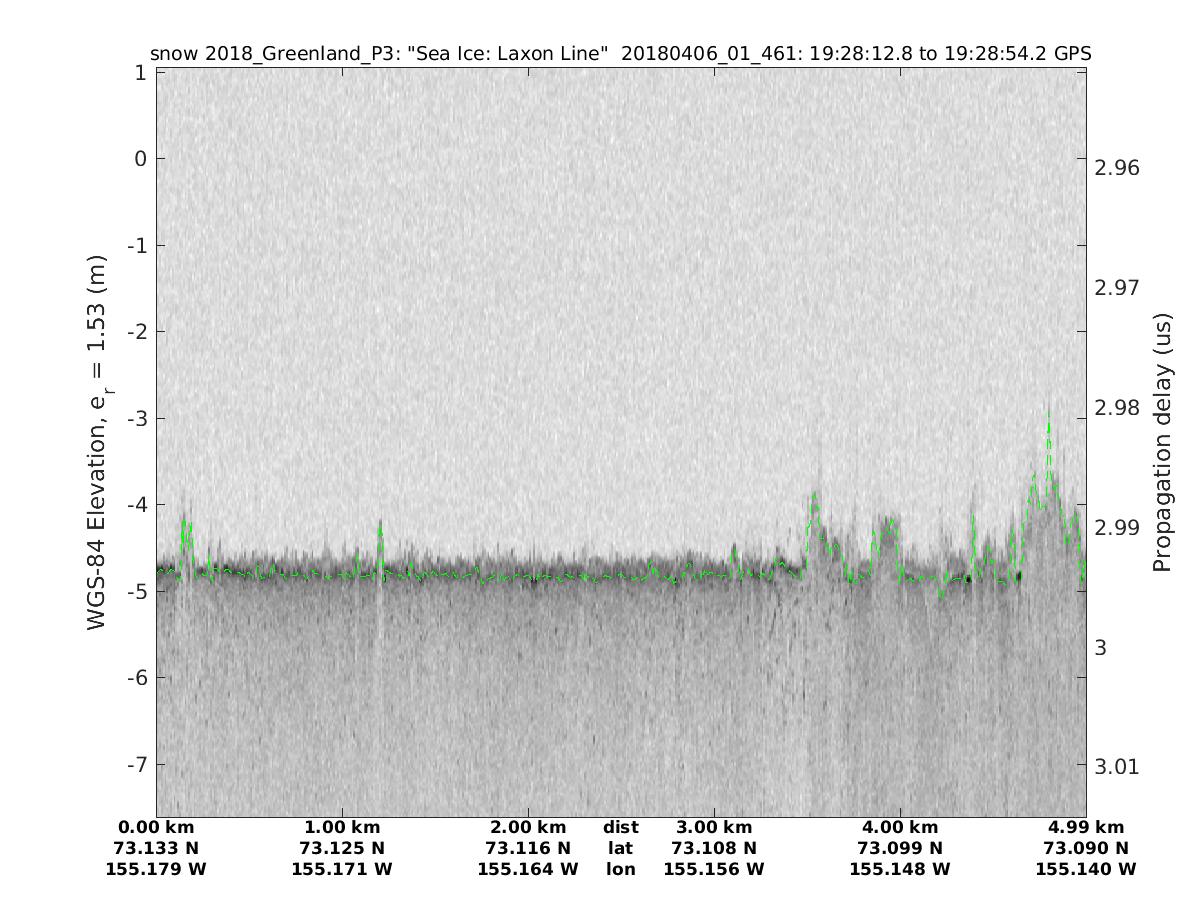The height and width of the screenshot is (900, 1200).
Task: Click the green surface peak near 3.5 km
Action: pyautogui.click(x=815, y=497)
